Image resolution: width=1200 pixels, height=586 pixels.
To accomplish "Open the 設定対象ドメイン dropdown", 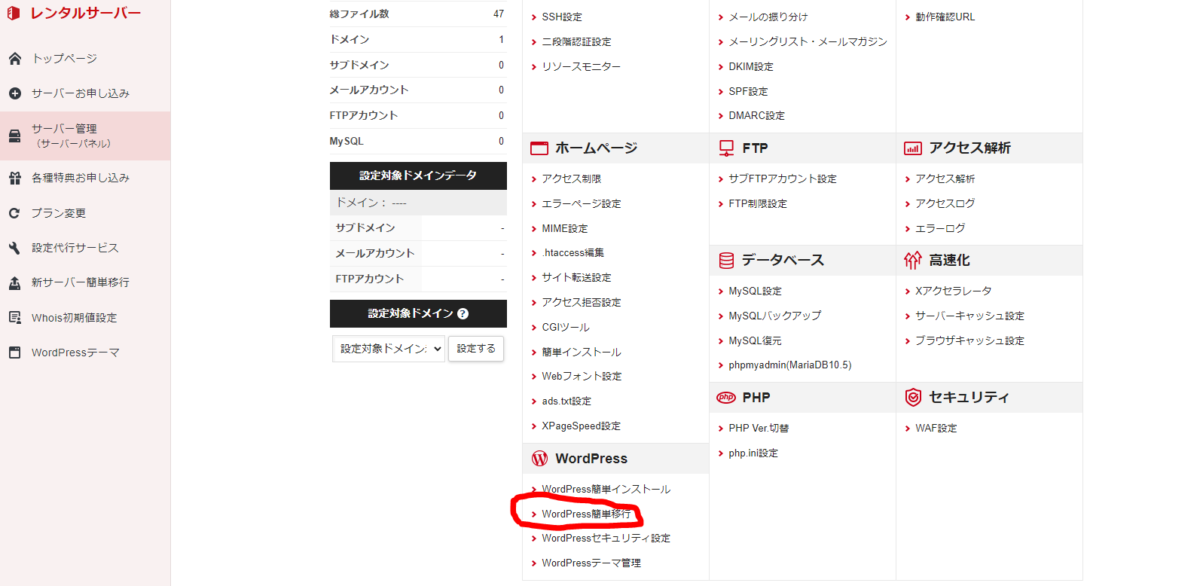I will 388,349.
